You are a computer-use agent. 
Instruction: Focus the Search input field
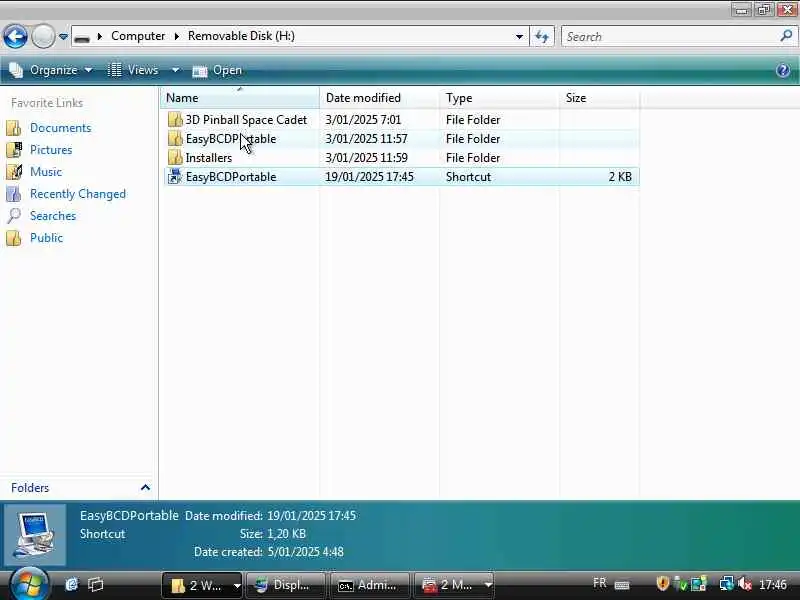pos(670,36)
